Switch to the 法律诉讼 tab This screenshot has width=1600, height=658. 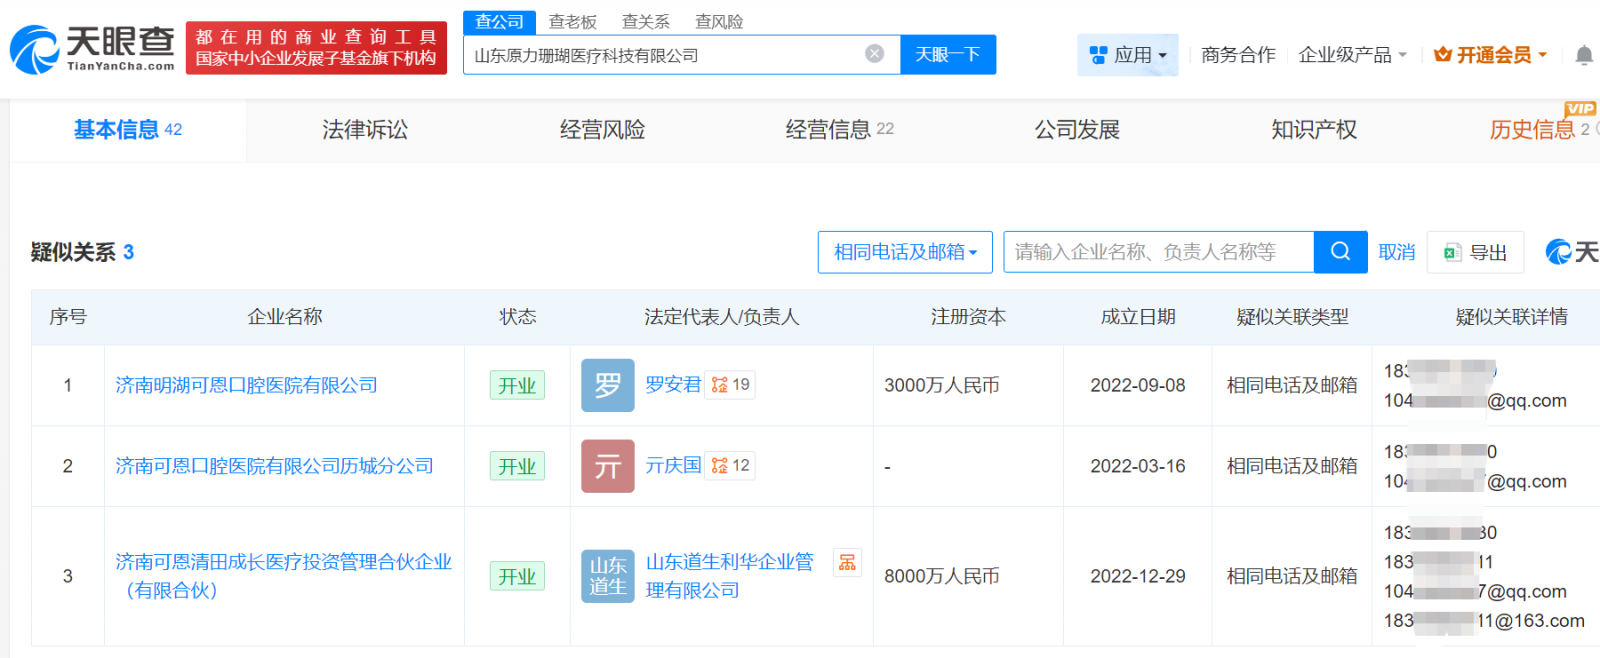tap(365, 130)
